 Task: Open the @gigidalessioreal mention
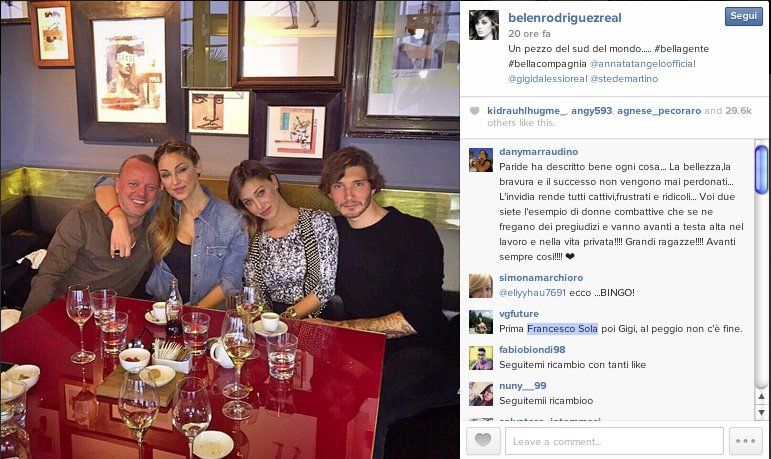tap(547, 79)
